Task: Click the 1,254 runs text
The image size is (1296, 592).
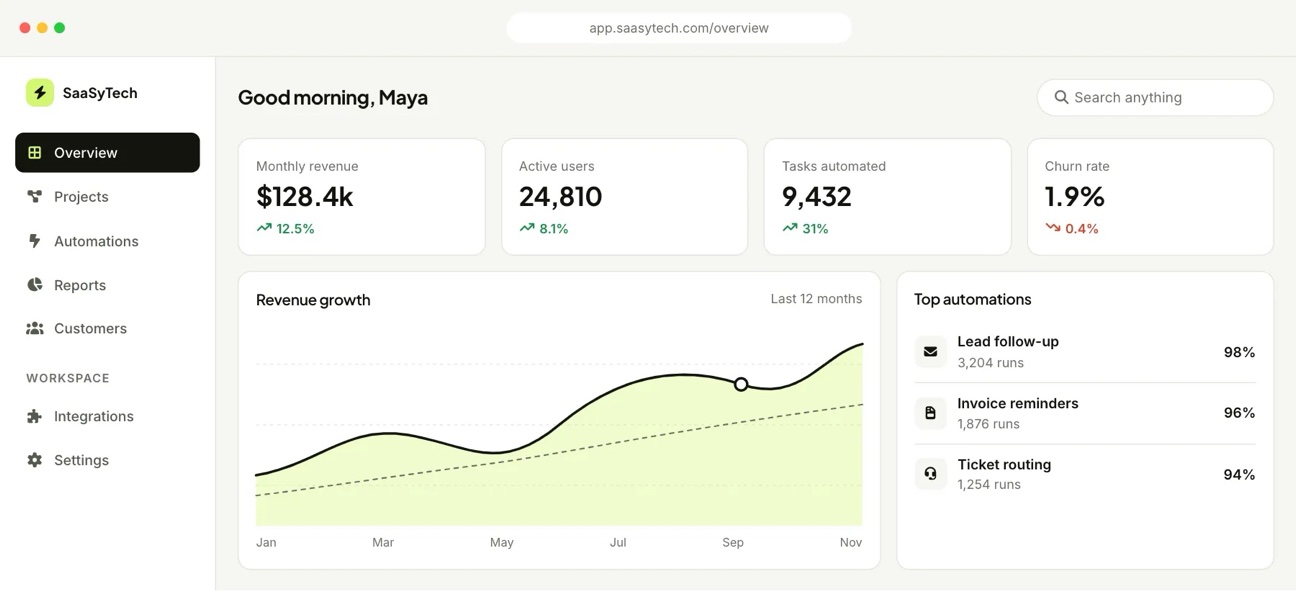Action: point(989,485)
